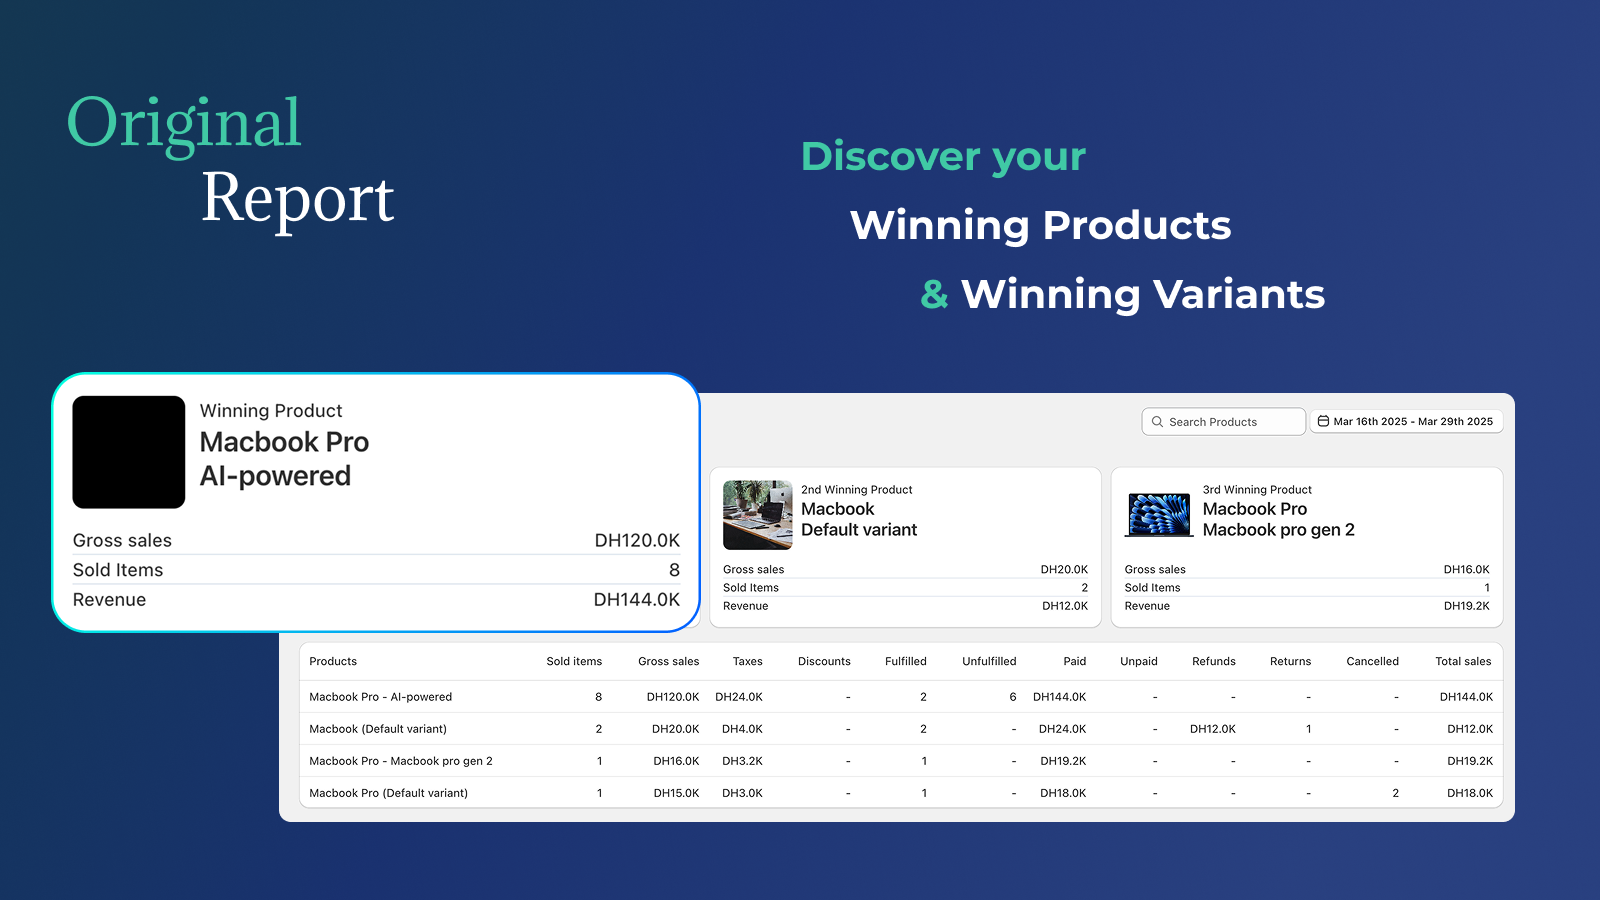Image resolution: width=1600 pixels, height=900 pixels.
Task: Click the DH18.0K paid value in the last row
Action: [x=1063, y=793]
